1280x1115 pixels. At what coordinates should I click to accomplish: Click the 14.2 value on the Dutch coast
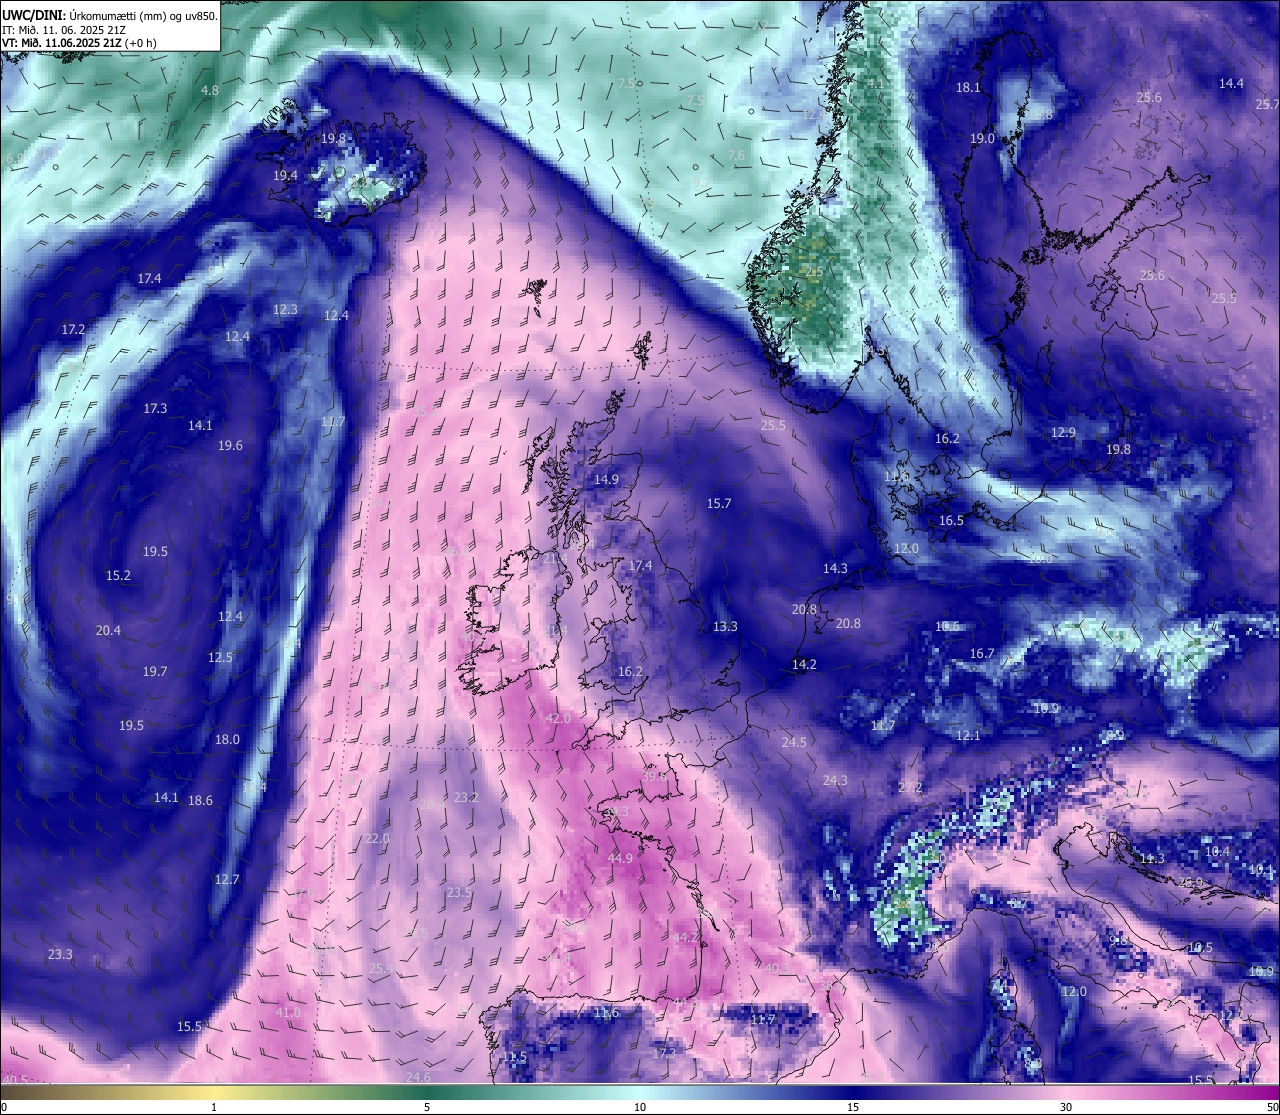(804, 665)
